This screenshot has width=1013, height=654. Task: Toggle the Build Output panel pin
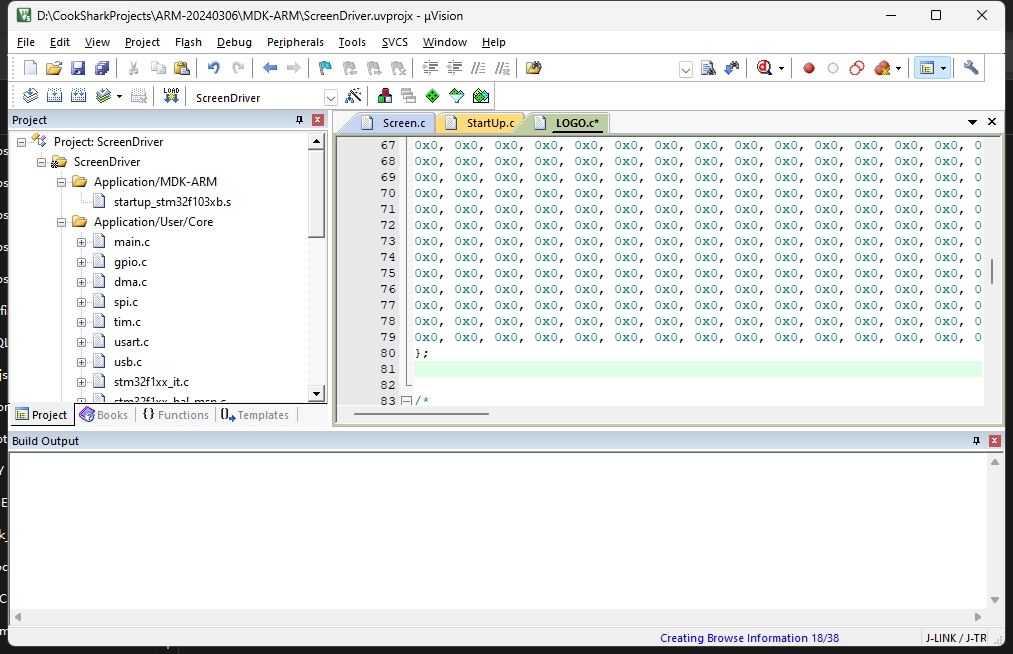[976, 441]
